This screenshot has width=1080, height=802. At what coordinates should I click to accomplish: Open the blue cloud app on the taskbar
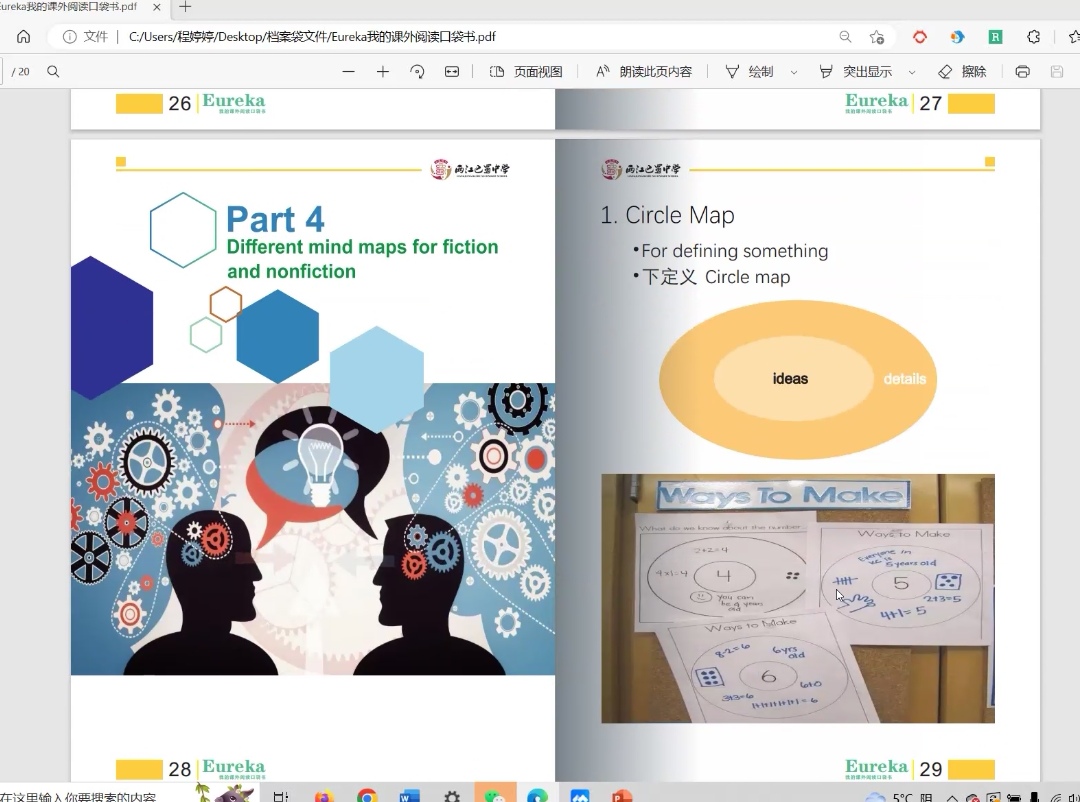[x=580, y=796]
